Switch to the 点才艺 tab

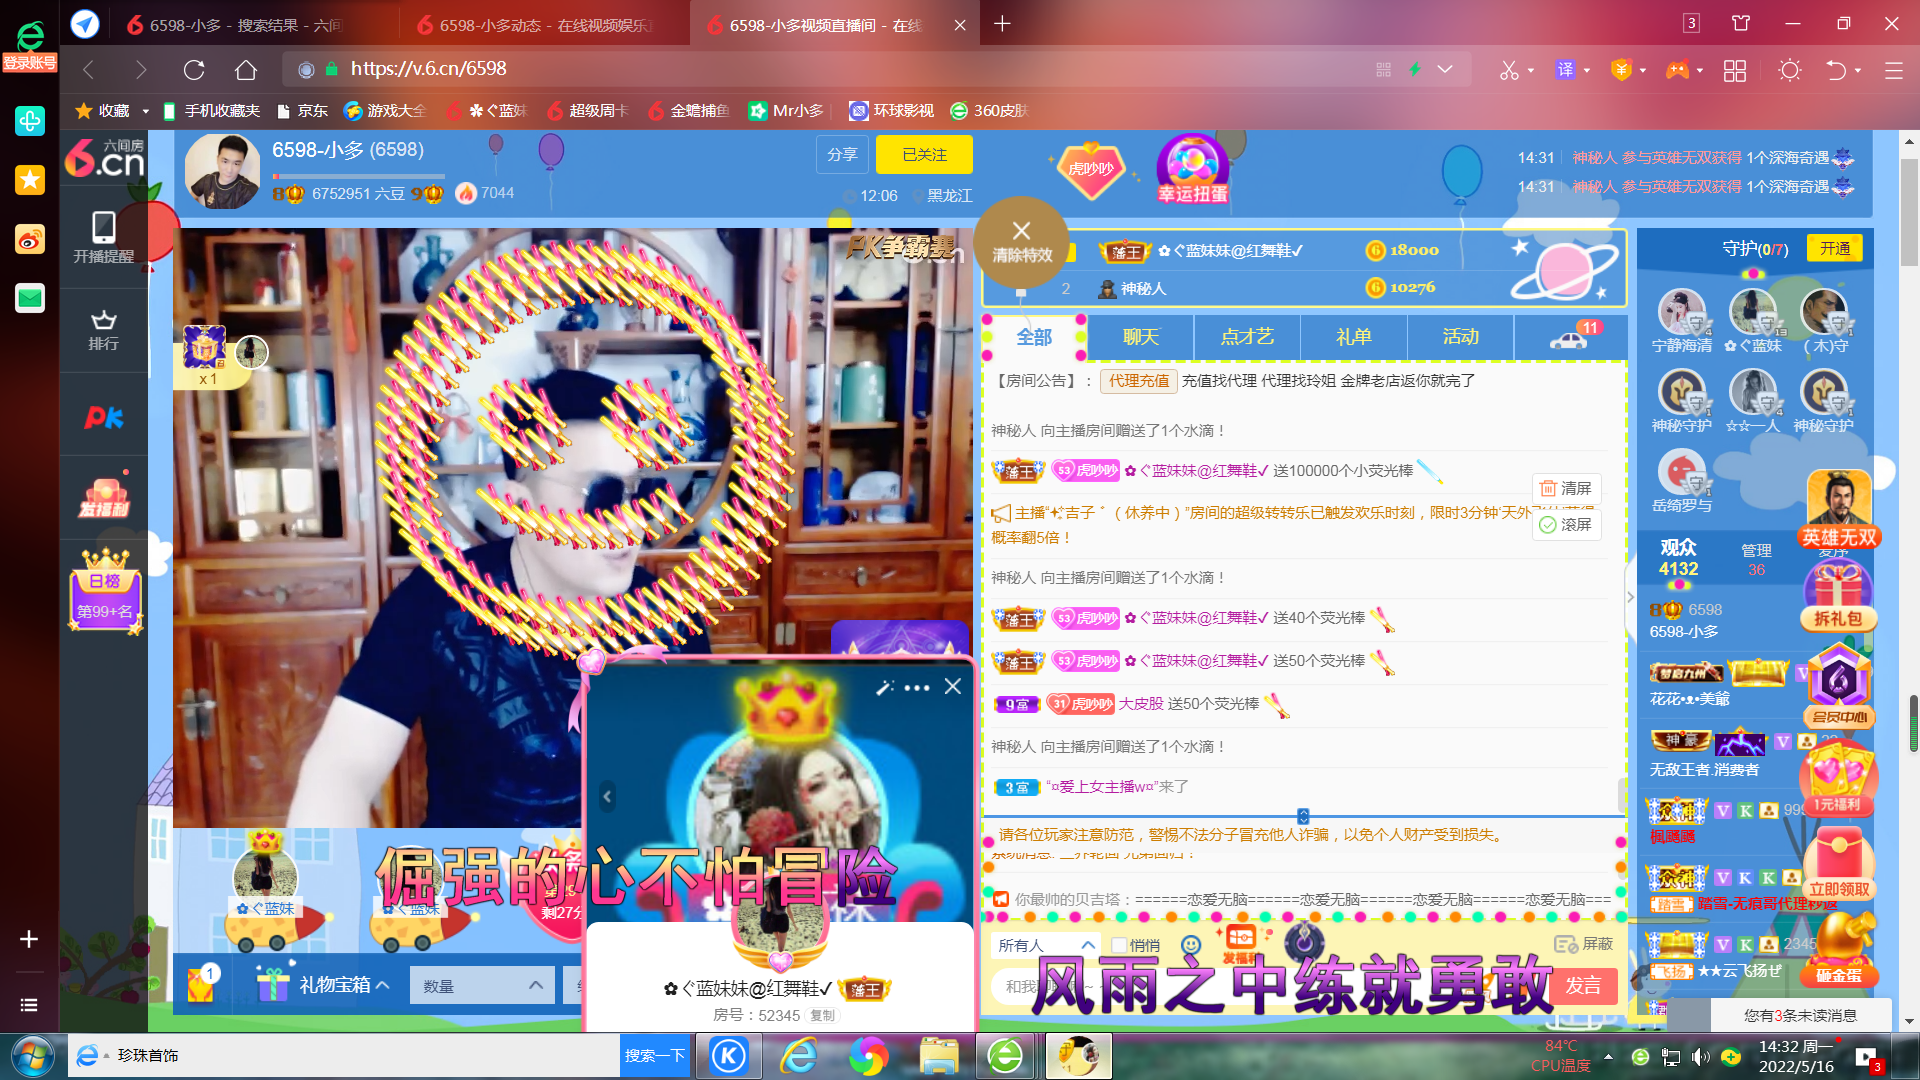(1247, 337)
